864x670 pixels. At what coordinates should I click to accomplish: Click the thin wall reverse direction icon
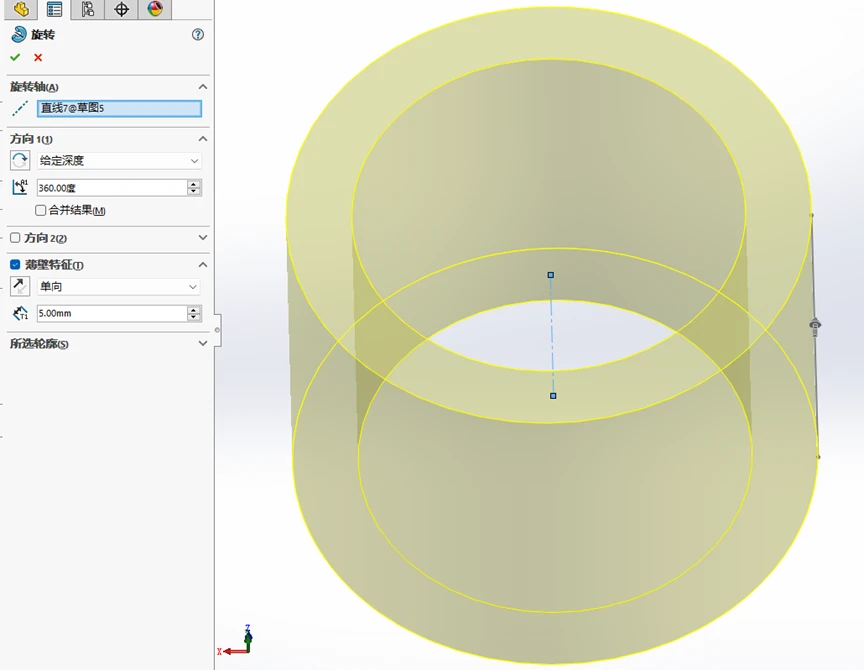(20, 287)
